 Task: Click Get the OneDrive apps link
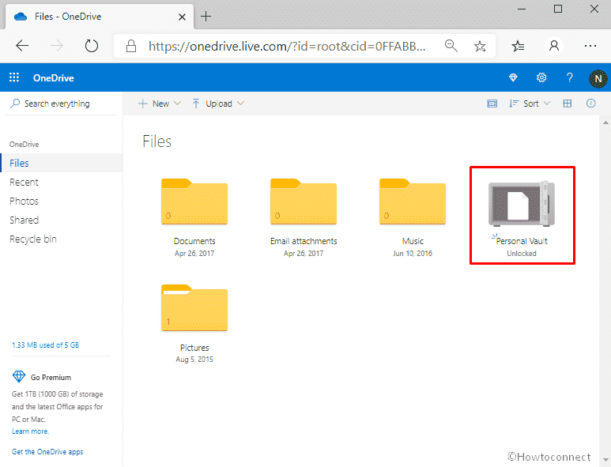[x=47, y=452]
